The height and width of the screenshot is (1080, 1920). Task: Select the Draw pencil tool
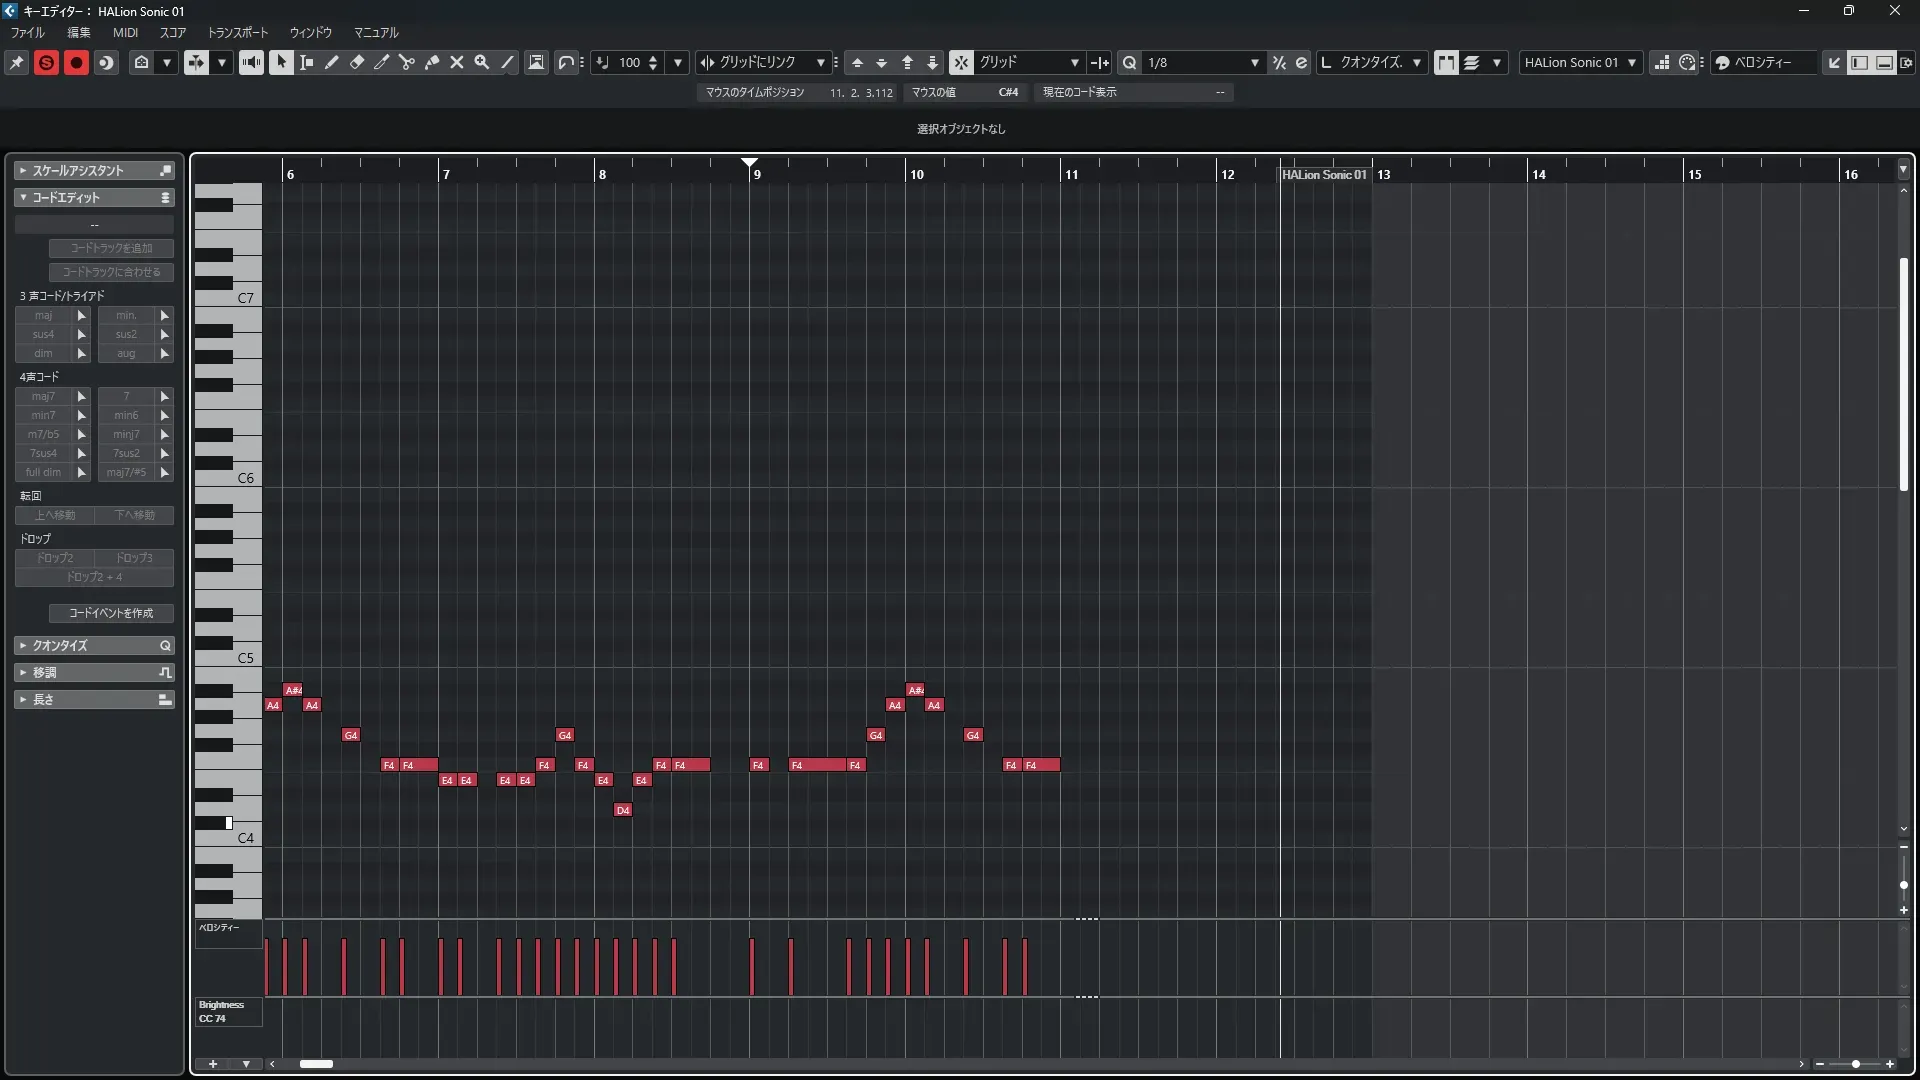pyautogui.click(x=331, y=62)
